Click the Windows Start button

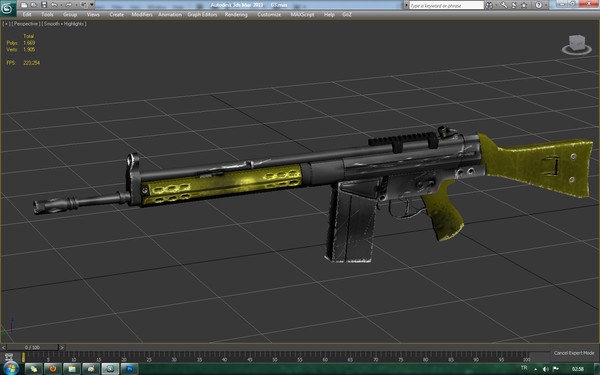click(x=11, y=368)
